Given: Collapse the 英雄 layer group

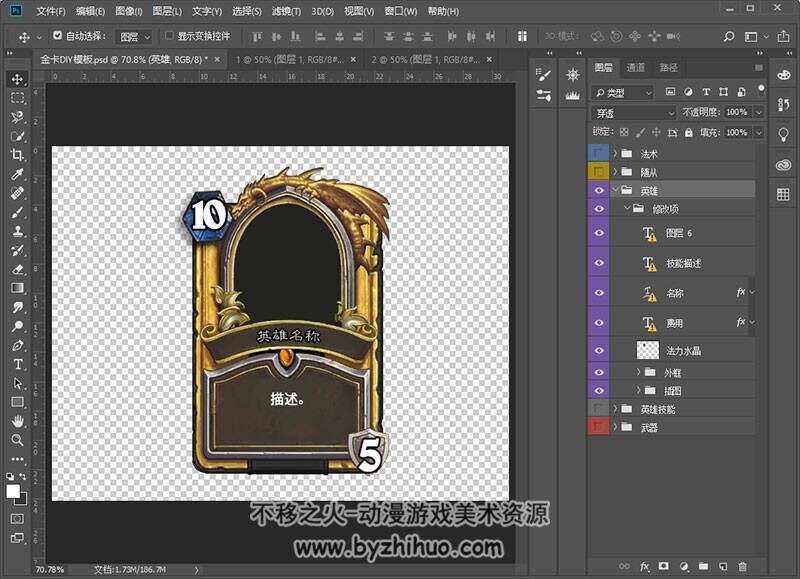Looking at the screenshot, I should (x=615, y=190).
